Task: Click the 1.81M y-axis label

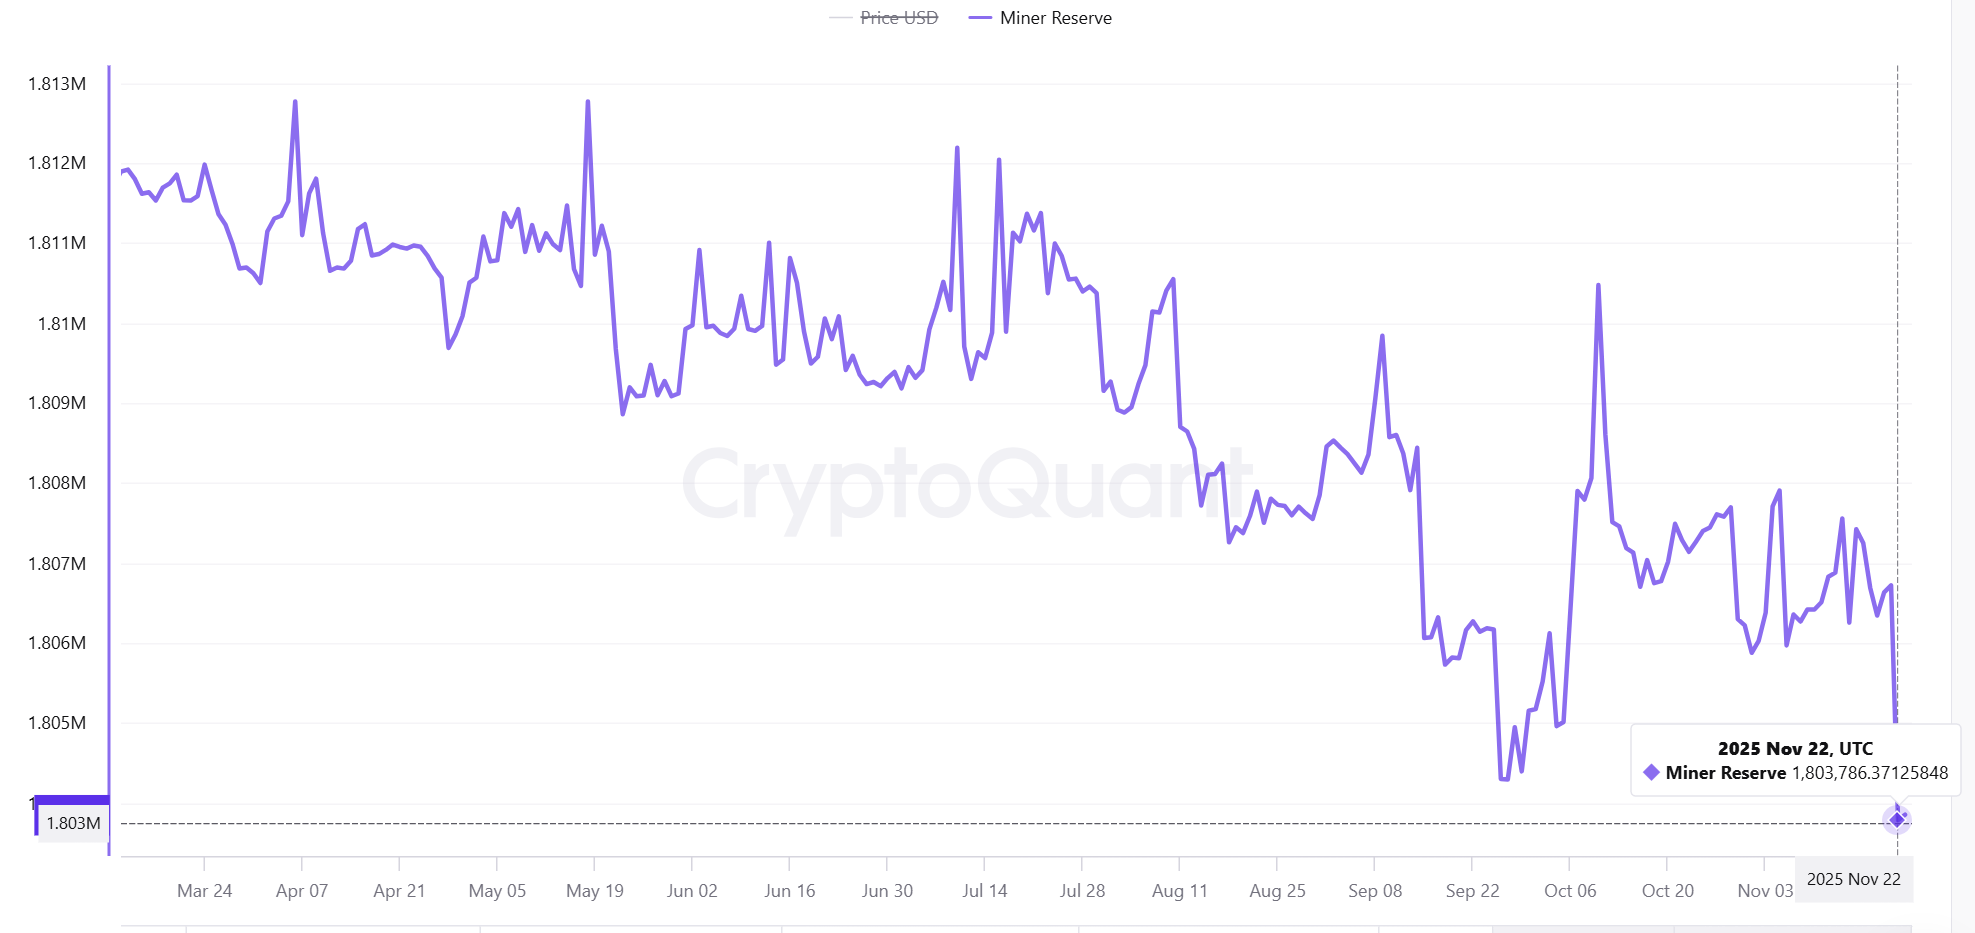Action: click(62, 323)
